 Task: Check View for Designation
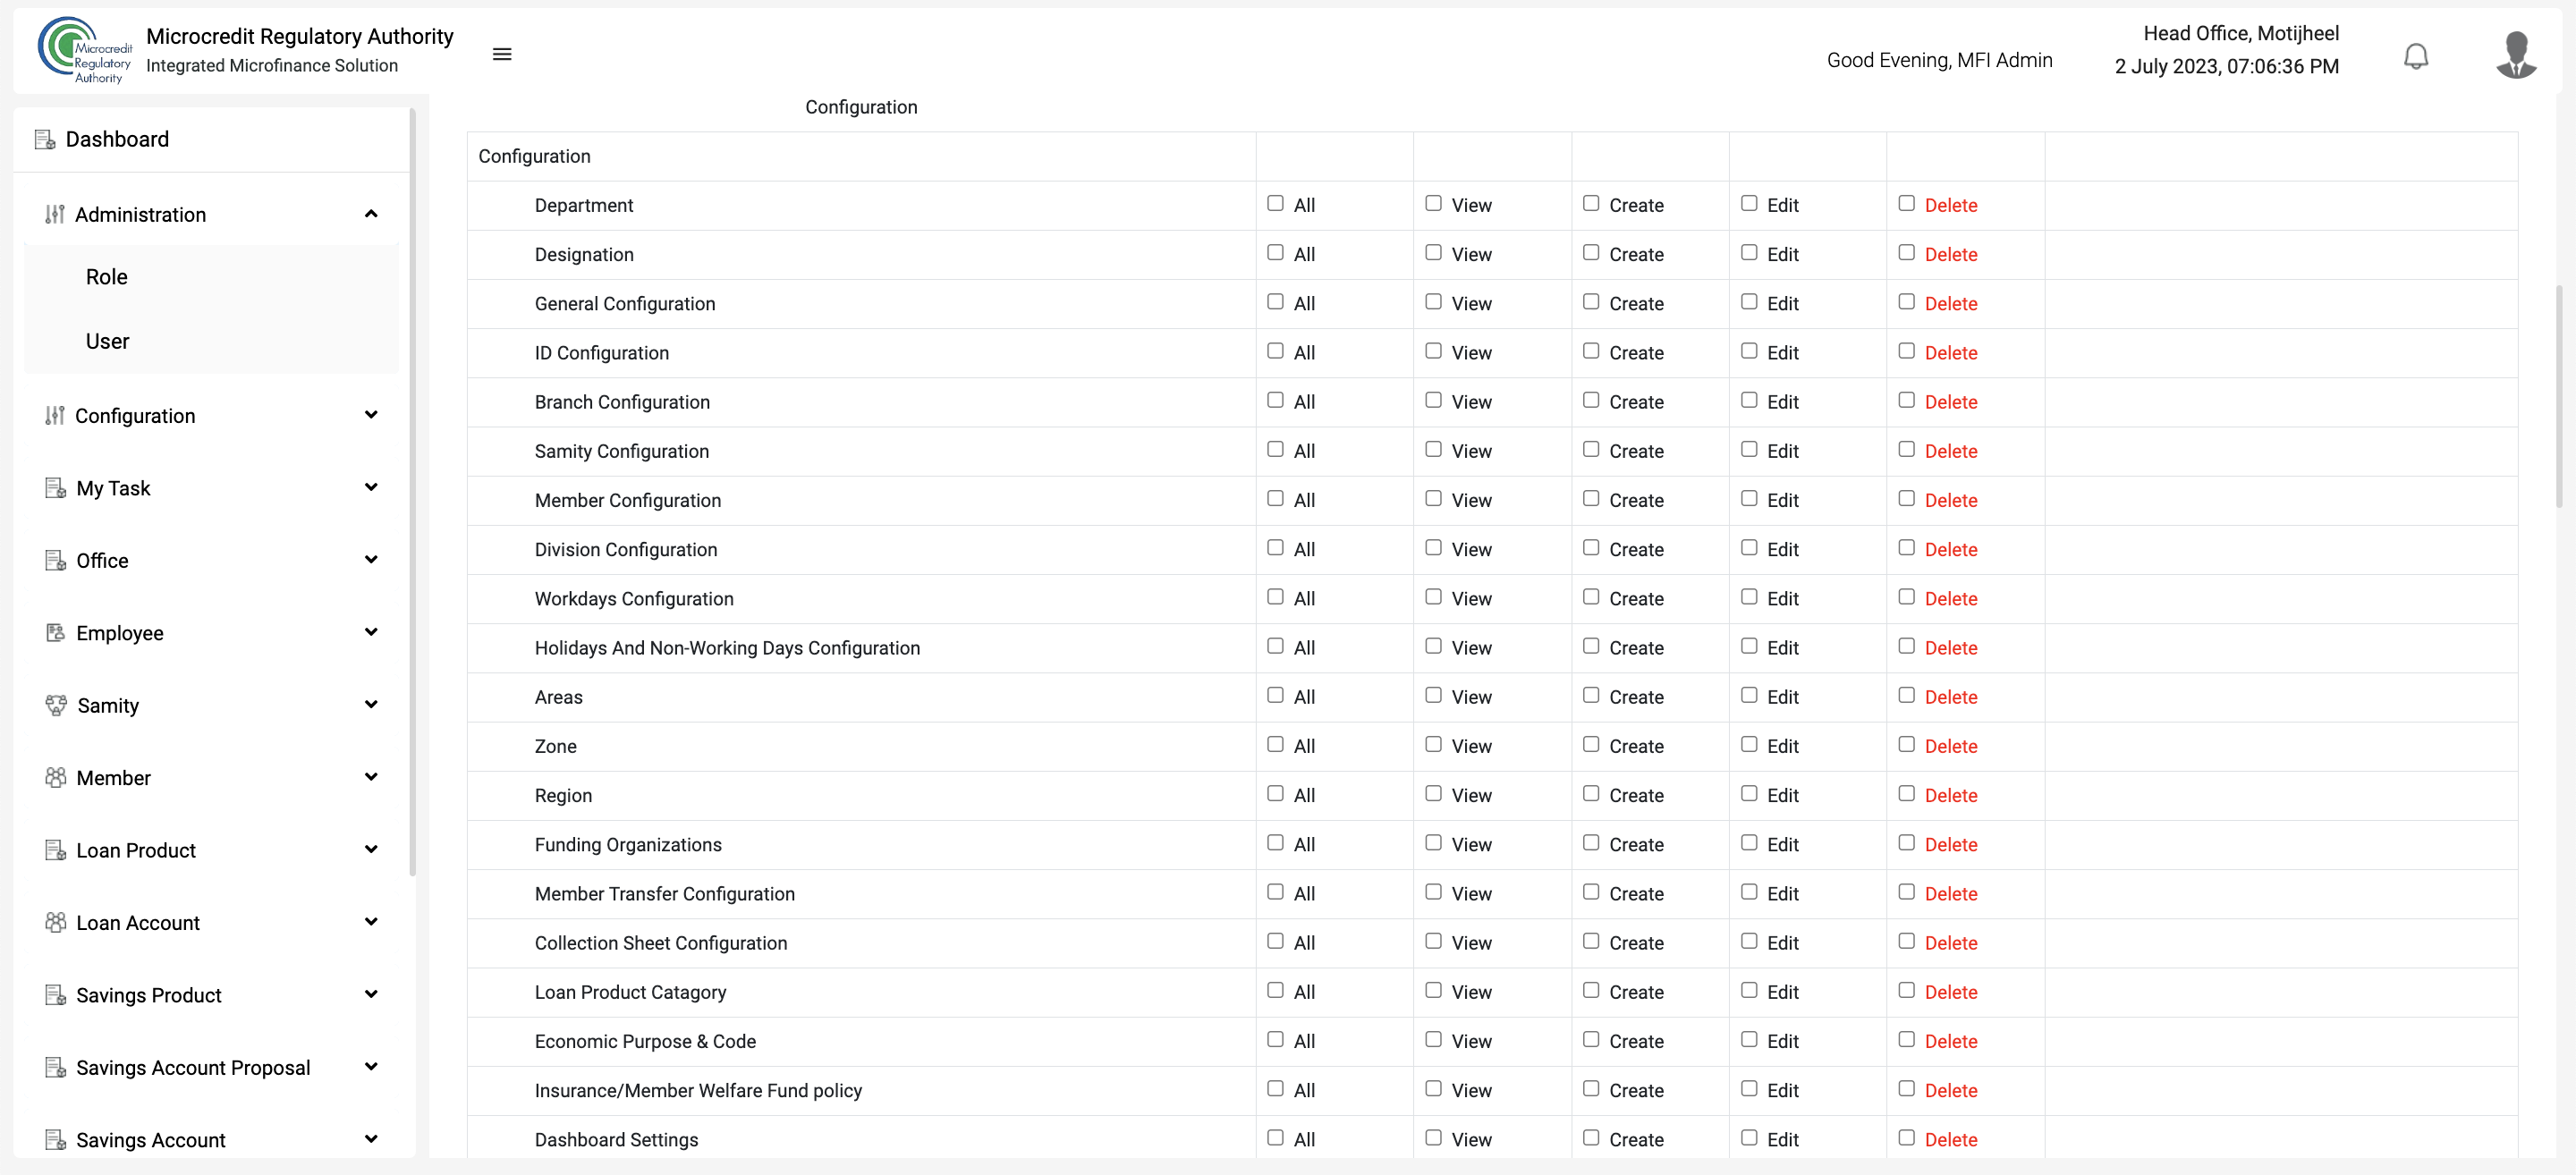click(x=1433, y=253)
